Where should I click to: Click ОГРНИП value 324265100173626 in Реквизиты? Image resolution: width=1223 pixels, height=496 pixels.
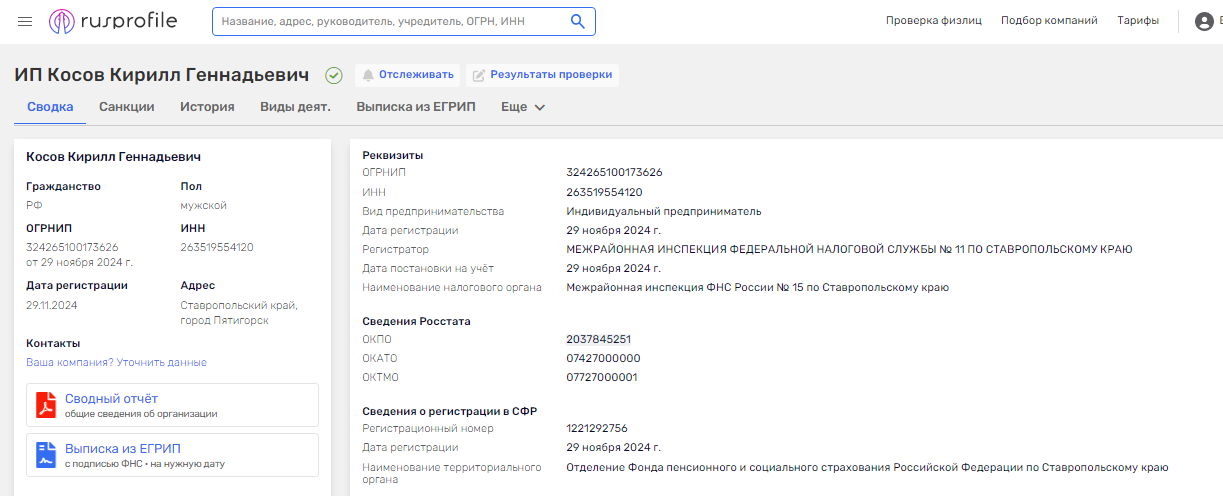click(614, 172)
